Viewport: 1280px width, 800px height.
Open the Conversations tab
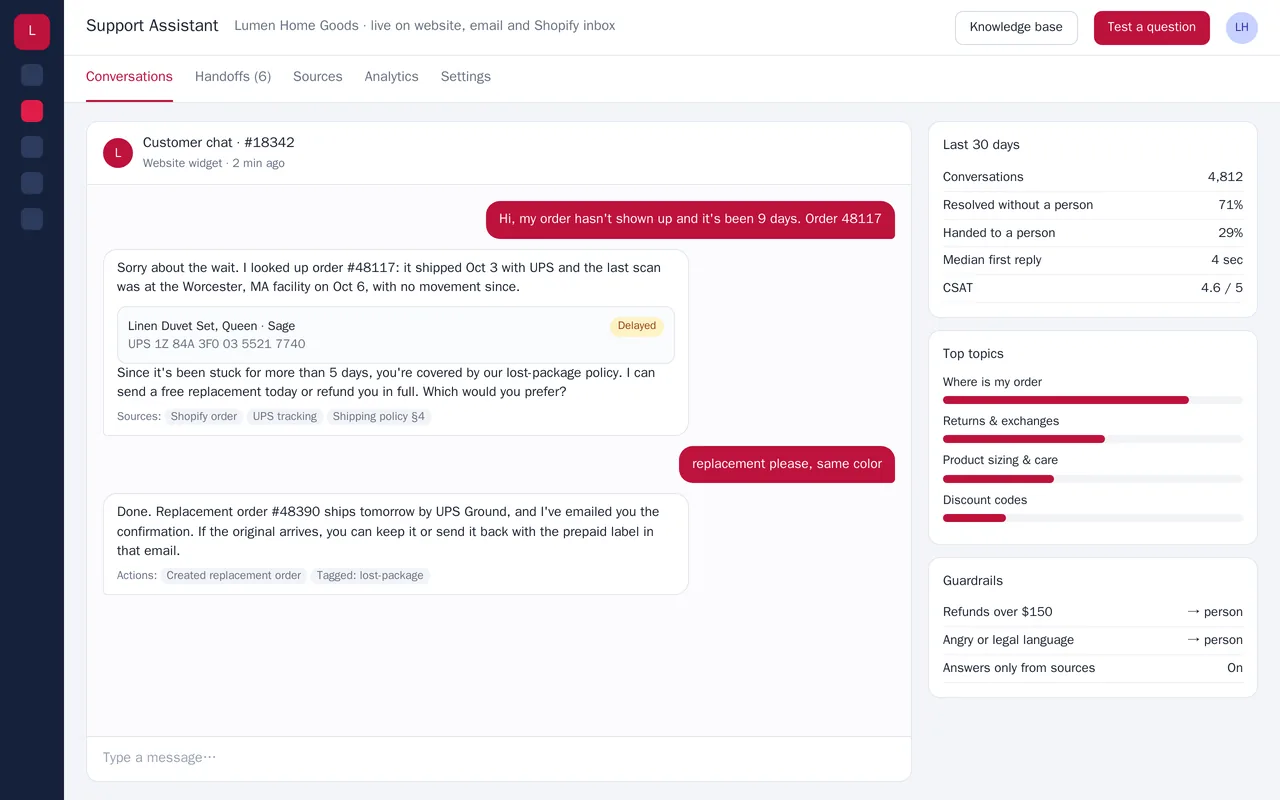129,77
